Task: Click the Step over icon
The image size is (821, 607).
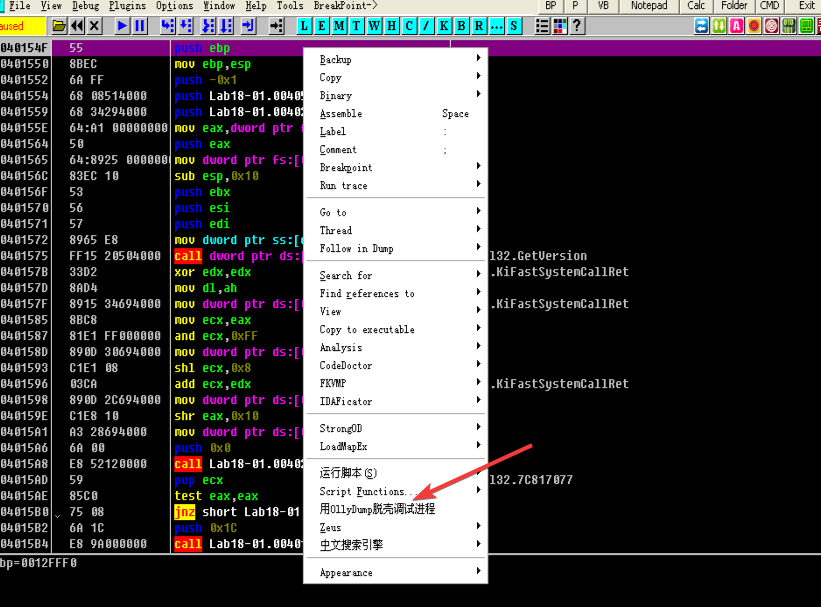Action: 186,26
